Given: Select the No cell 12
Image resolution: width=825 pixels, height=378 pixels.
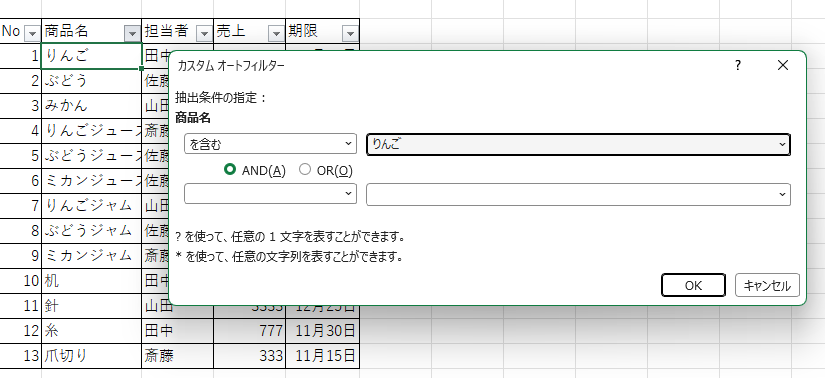Looking at the screenshot, I should point(21,331).
